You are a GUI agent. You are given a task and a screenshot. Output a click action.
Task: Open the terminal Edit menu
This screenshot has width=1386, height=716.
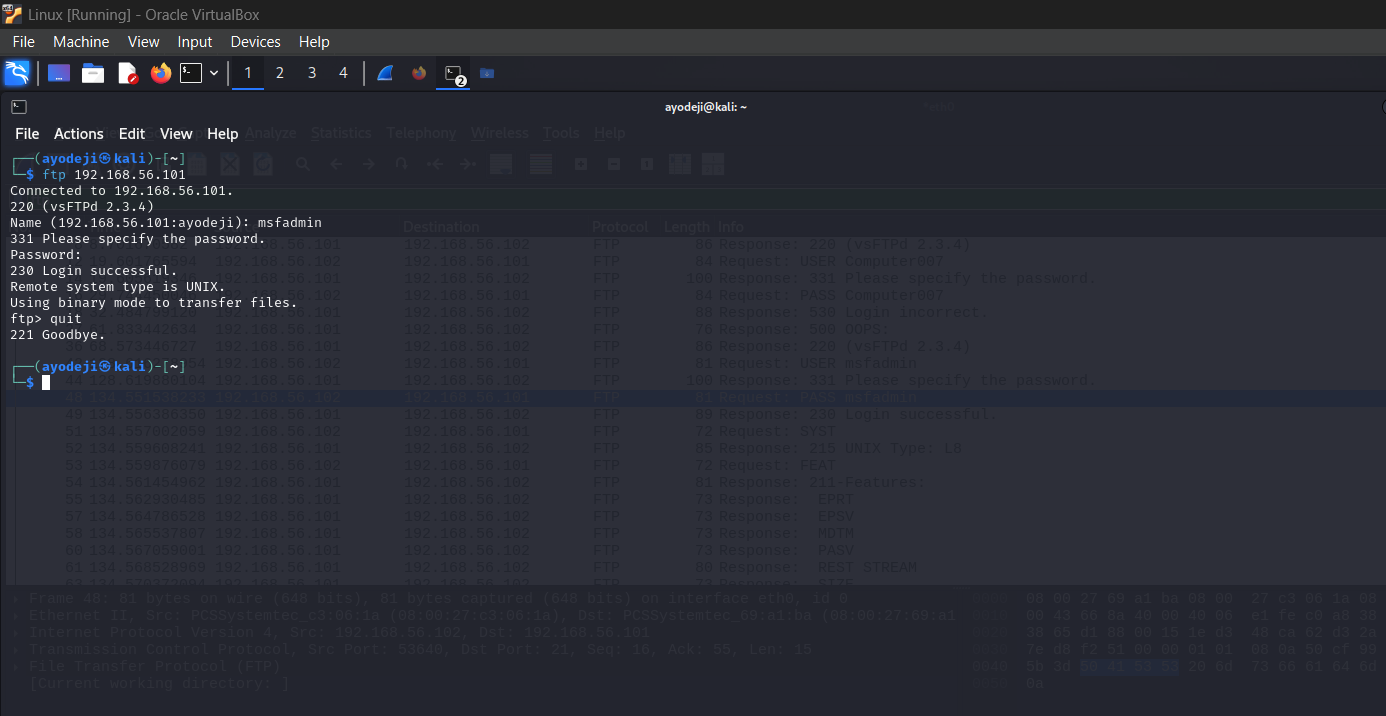click(x=132, y=134)
